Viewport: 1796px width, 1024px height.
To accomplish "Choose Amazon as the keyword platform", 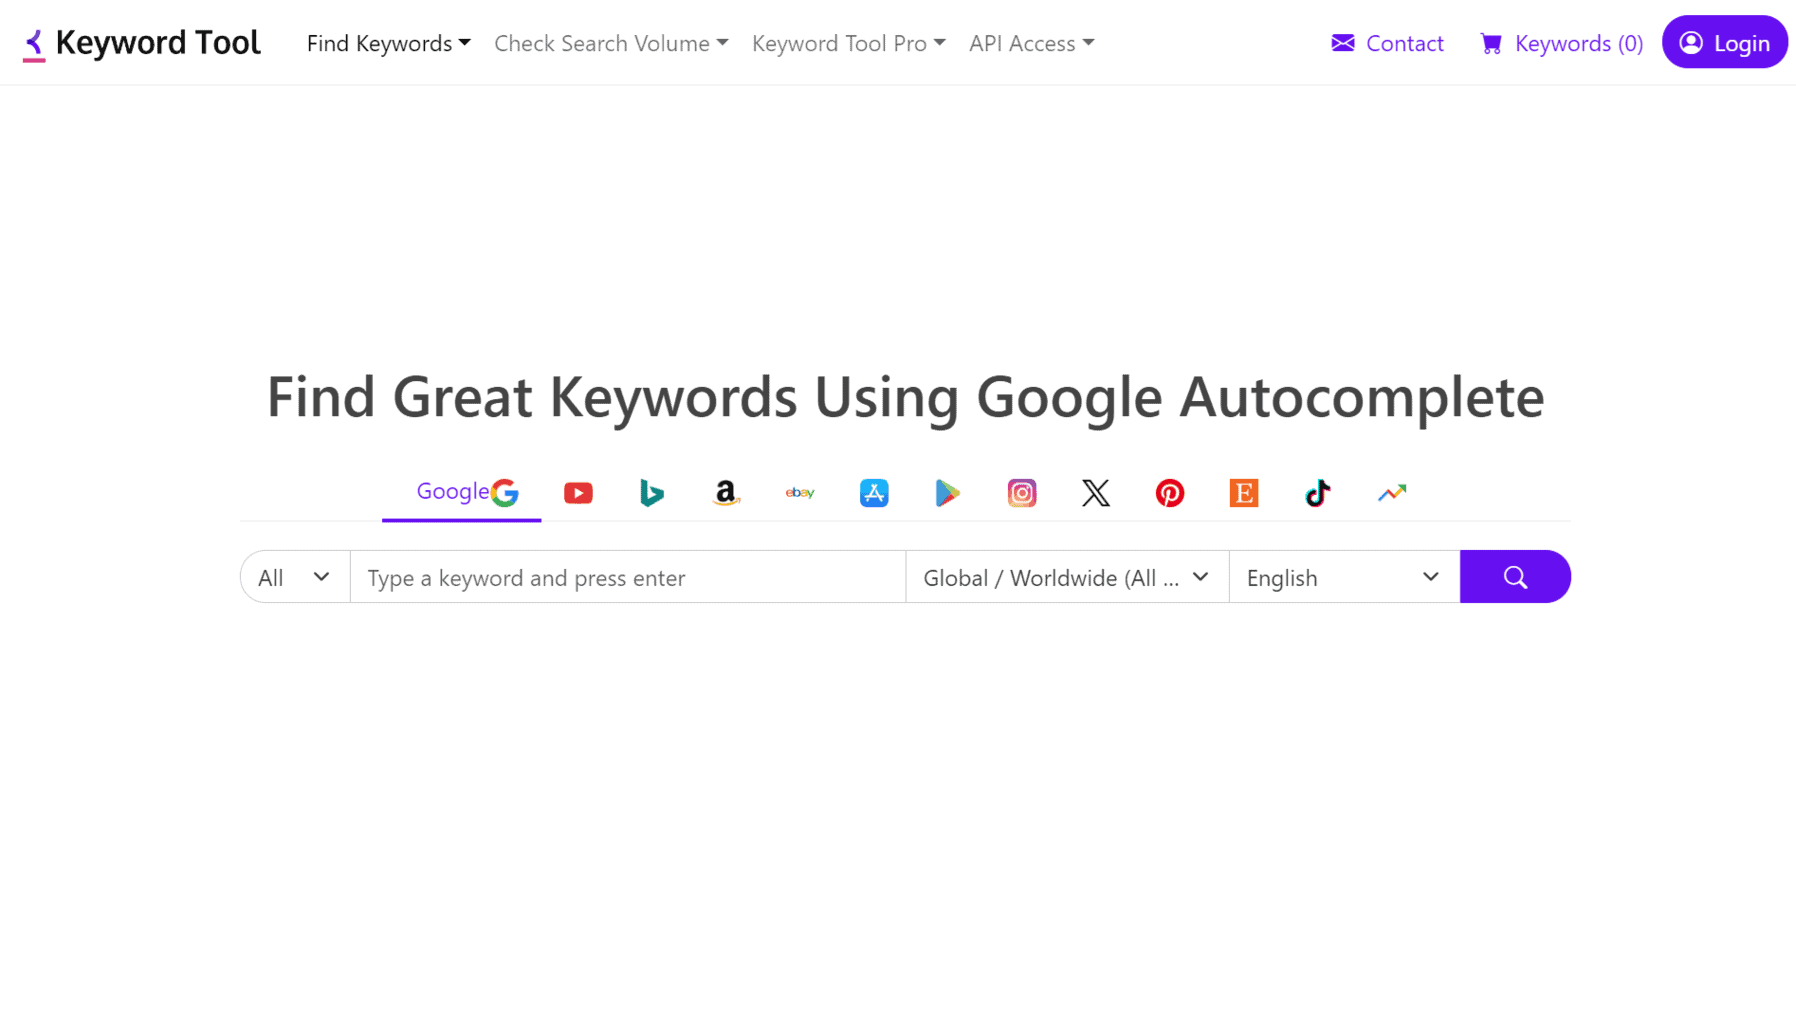I will [x=726, y=492].
